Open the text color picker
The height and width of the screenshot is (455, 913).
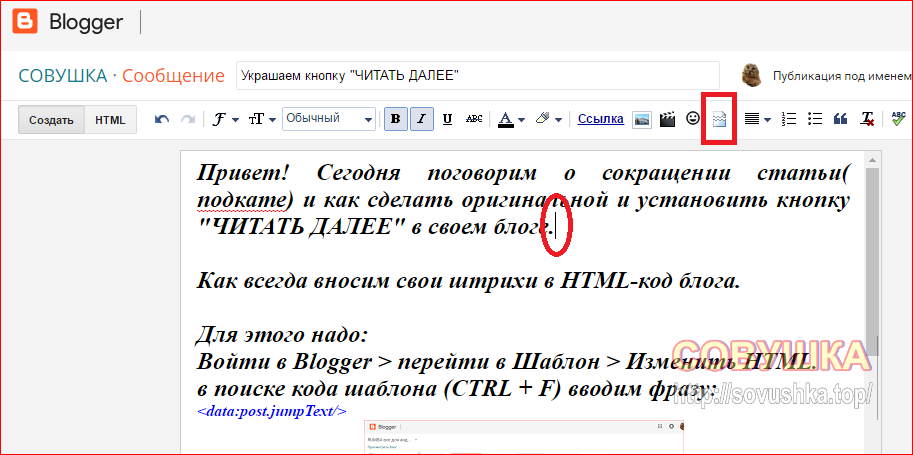click(x=511, y=119)
